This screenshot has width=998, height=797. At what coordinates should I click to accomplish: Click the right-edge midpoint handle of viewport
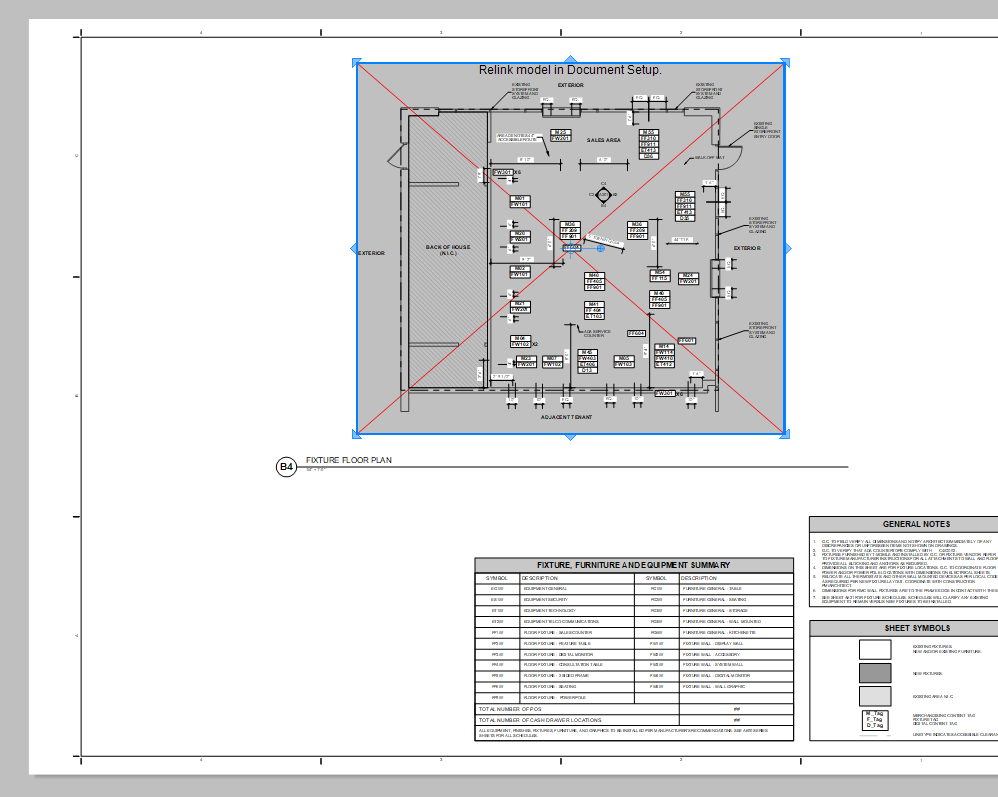click(x=788, y=248)
